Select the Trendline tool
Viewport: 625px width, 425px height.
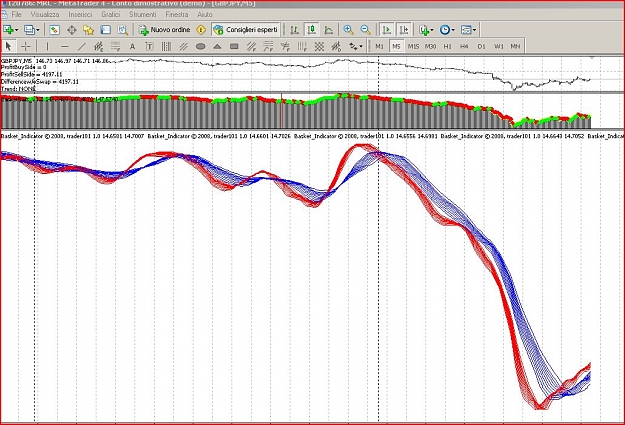point(81,47)
